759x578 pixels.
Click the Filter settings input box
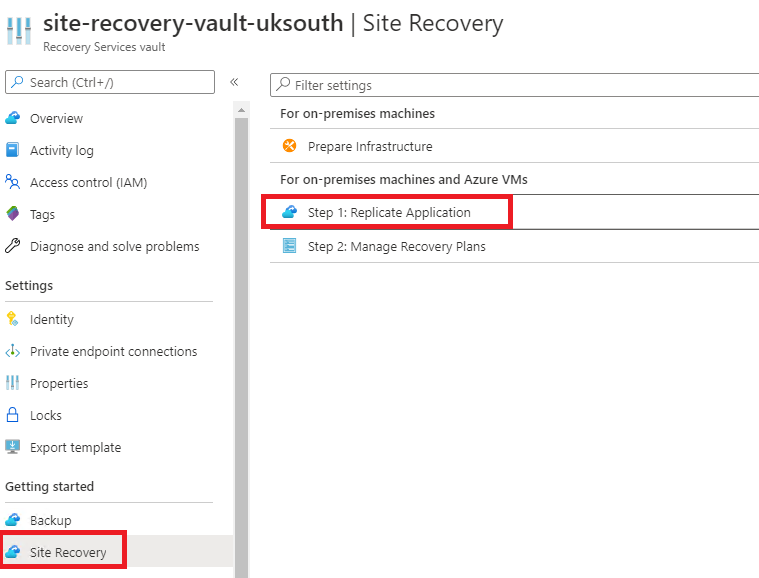click(x=515, y=85)
